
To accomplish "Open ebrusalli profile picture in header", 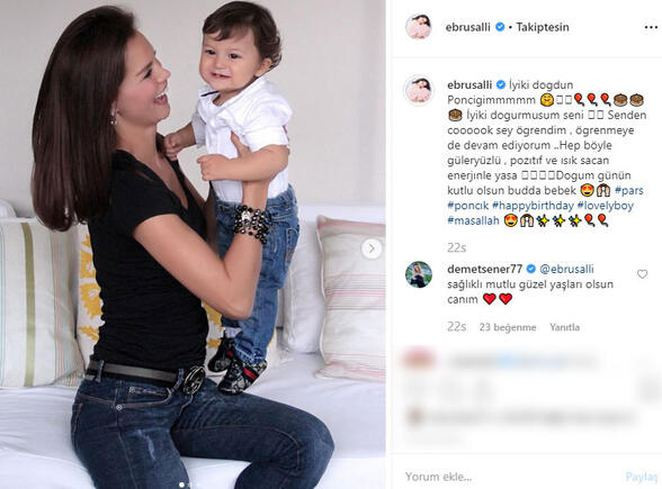I will [418, 27].
